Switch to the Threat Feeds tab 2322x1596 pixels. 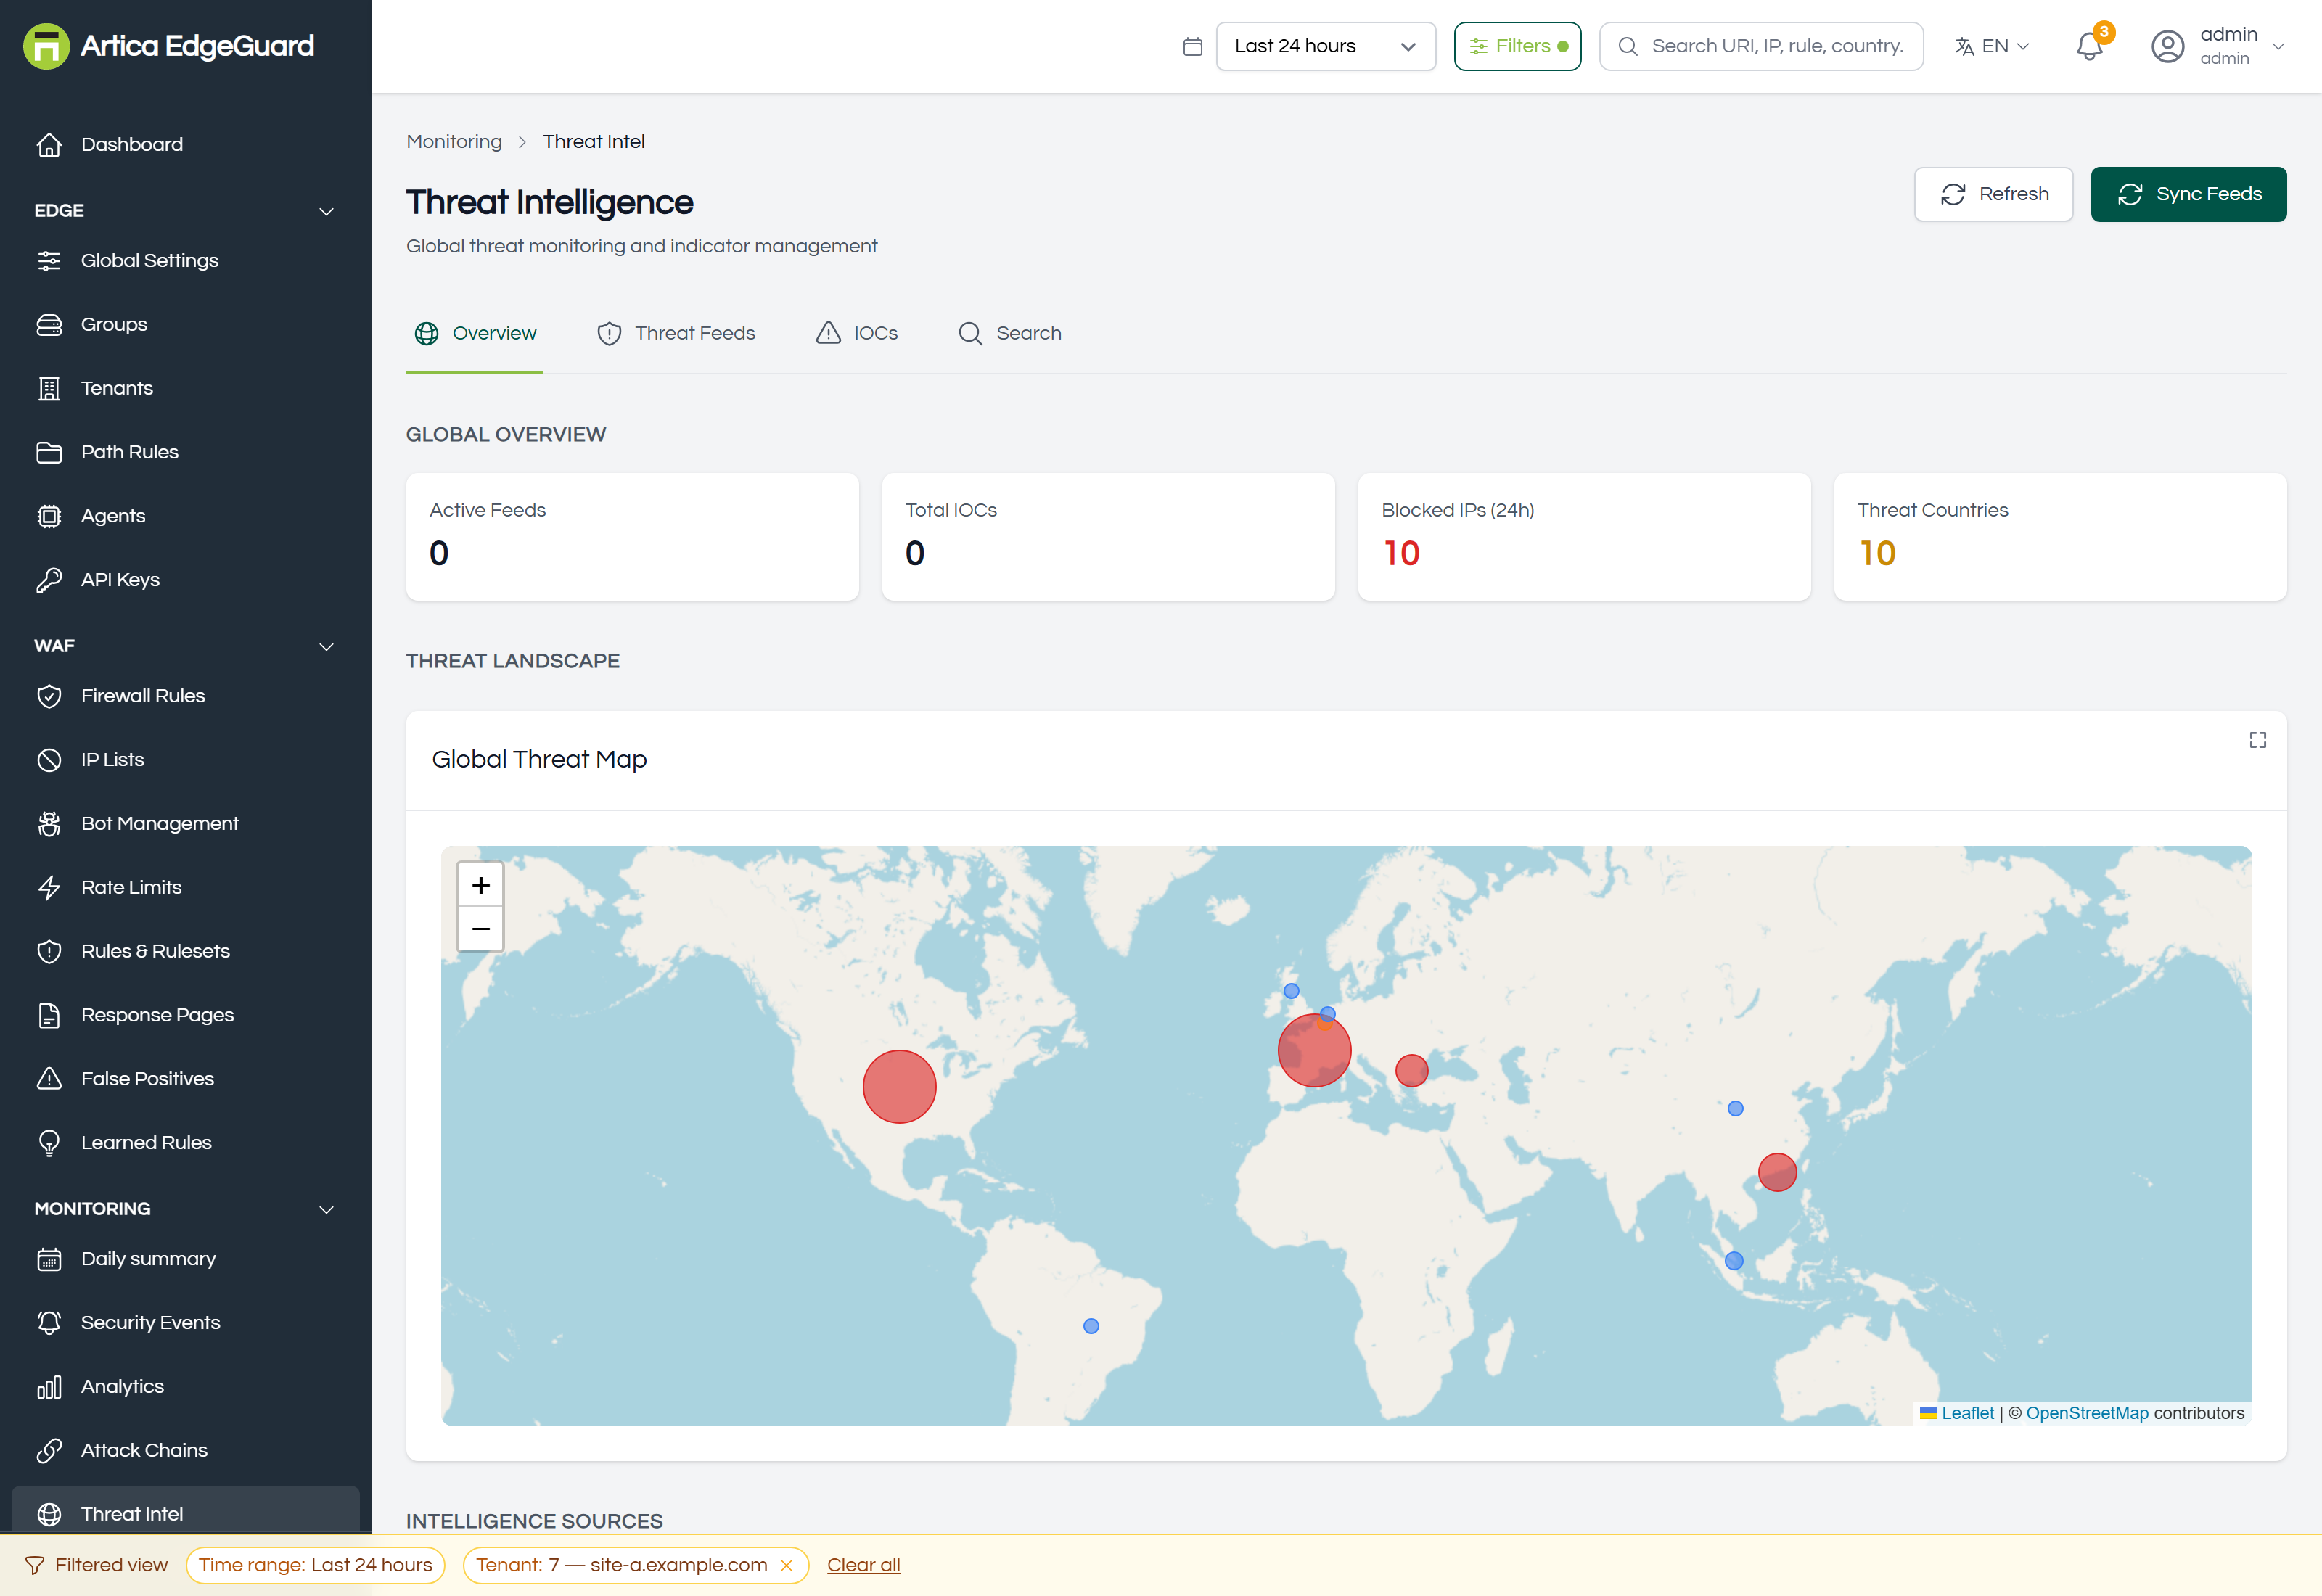676,333
